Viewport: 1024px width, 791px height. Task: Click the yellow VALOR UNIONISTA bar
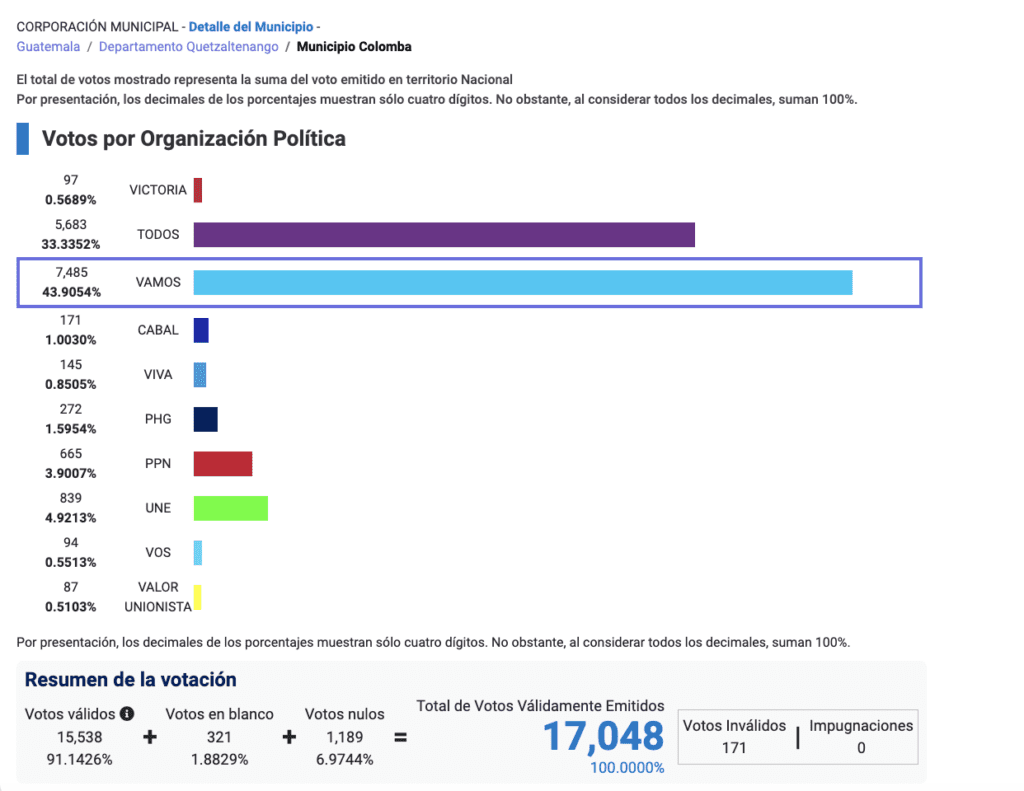point(198,597)
